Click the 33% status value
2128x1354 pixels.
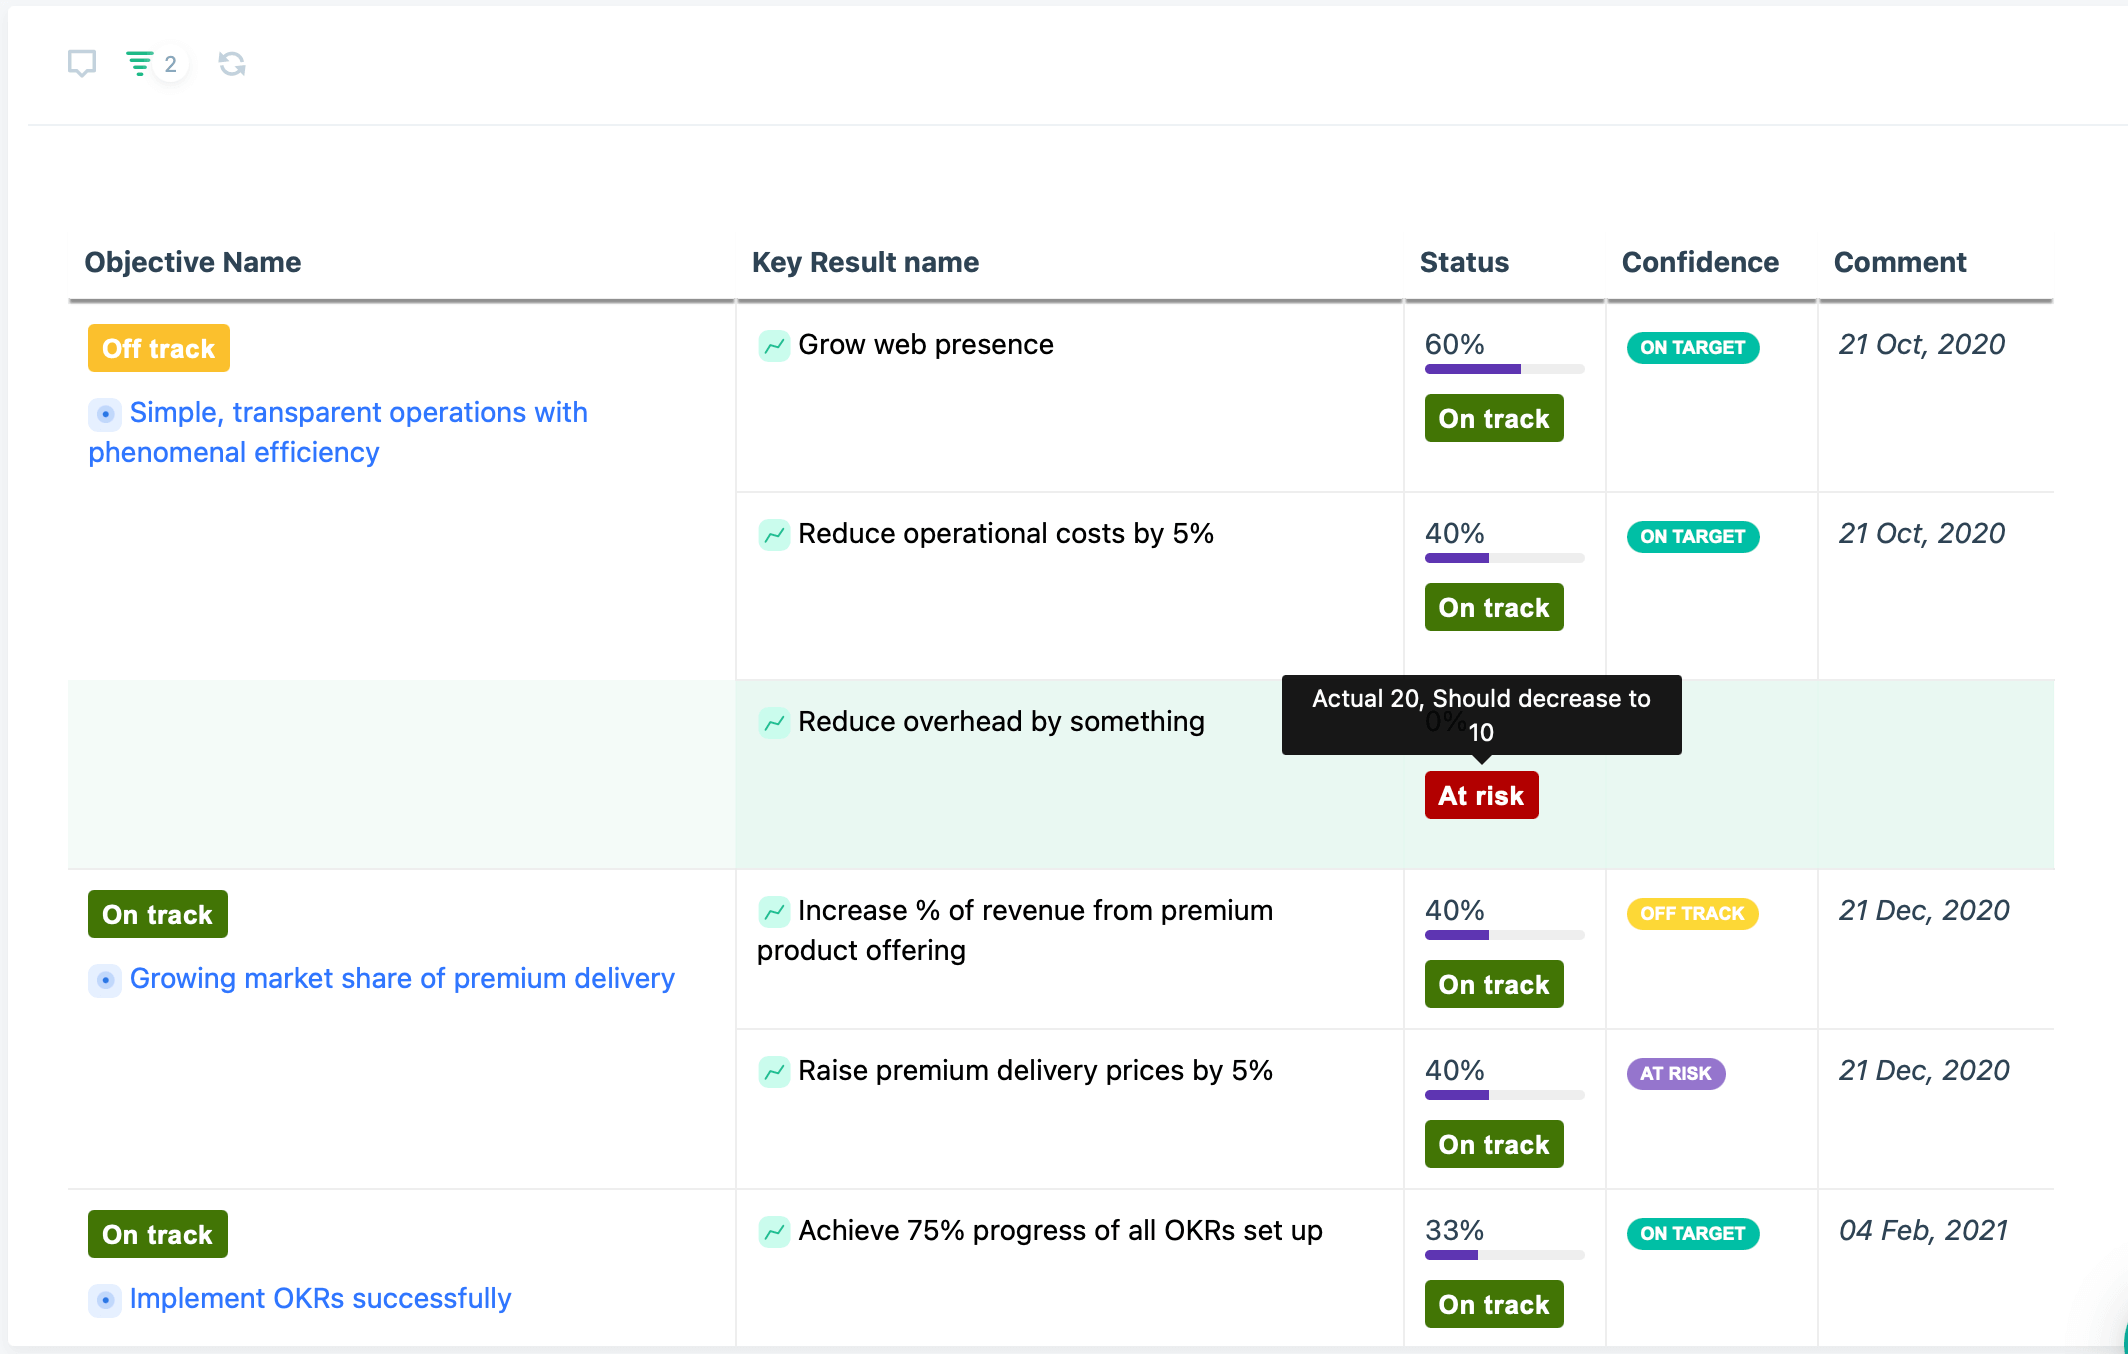1454,1231
